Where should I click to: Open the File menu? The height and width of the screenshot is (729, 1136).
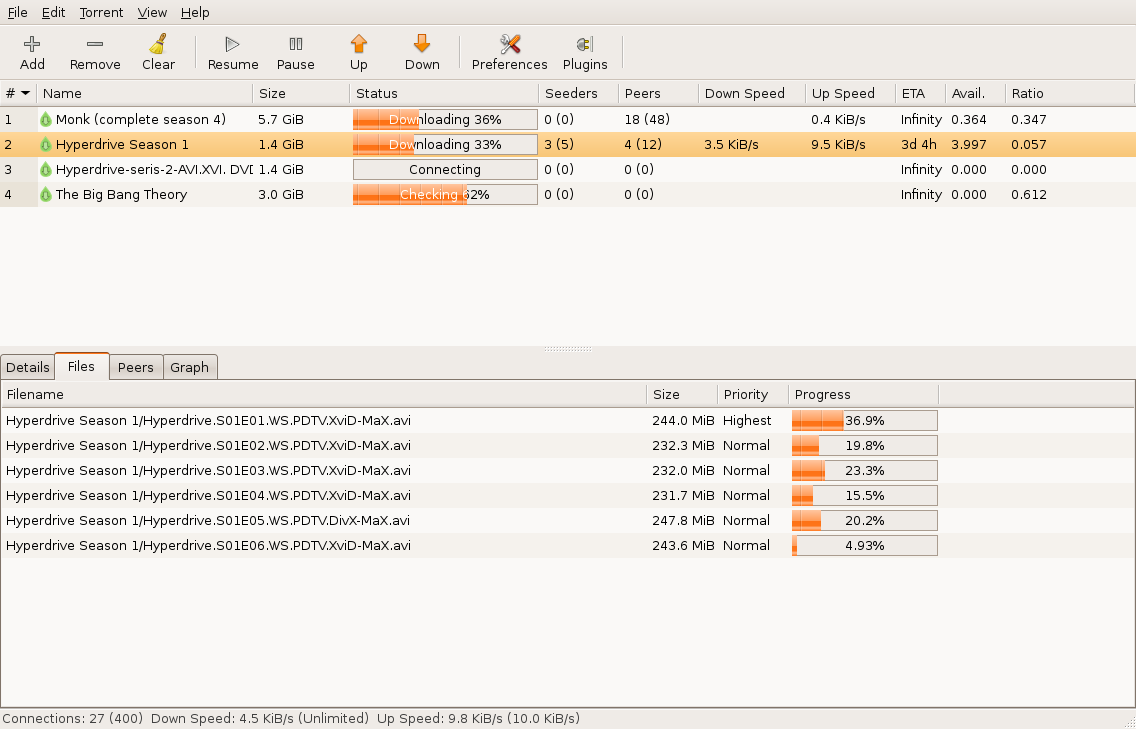[17, 12]
